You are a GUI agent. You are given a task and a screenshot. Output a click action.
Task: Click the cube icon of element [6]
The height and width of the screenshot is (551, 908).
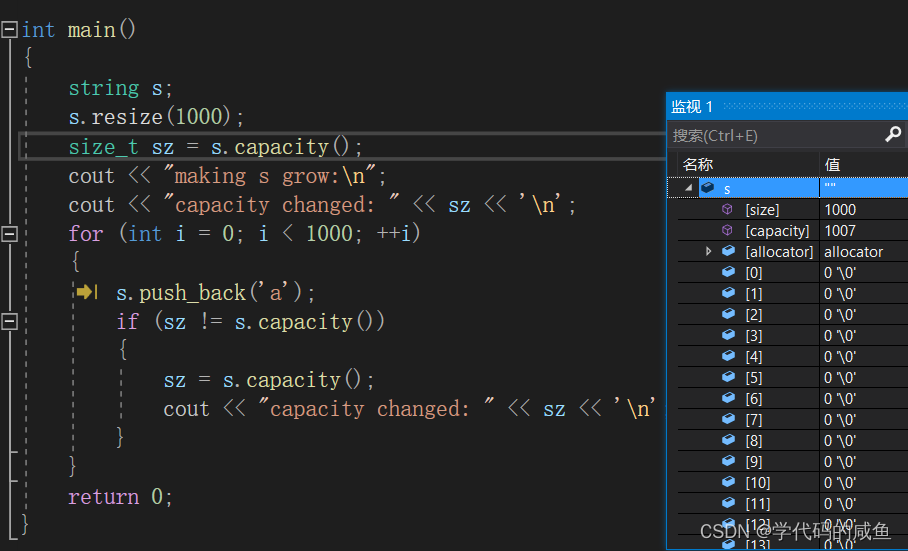point(728,398)
